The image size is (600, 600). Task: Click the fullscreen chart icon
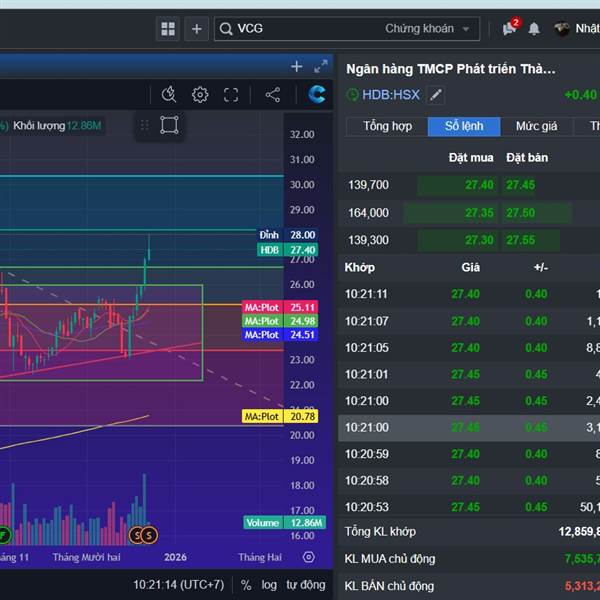click(x=231, y=95)
